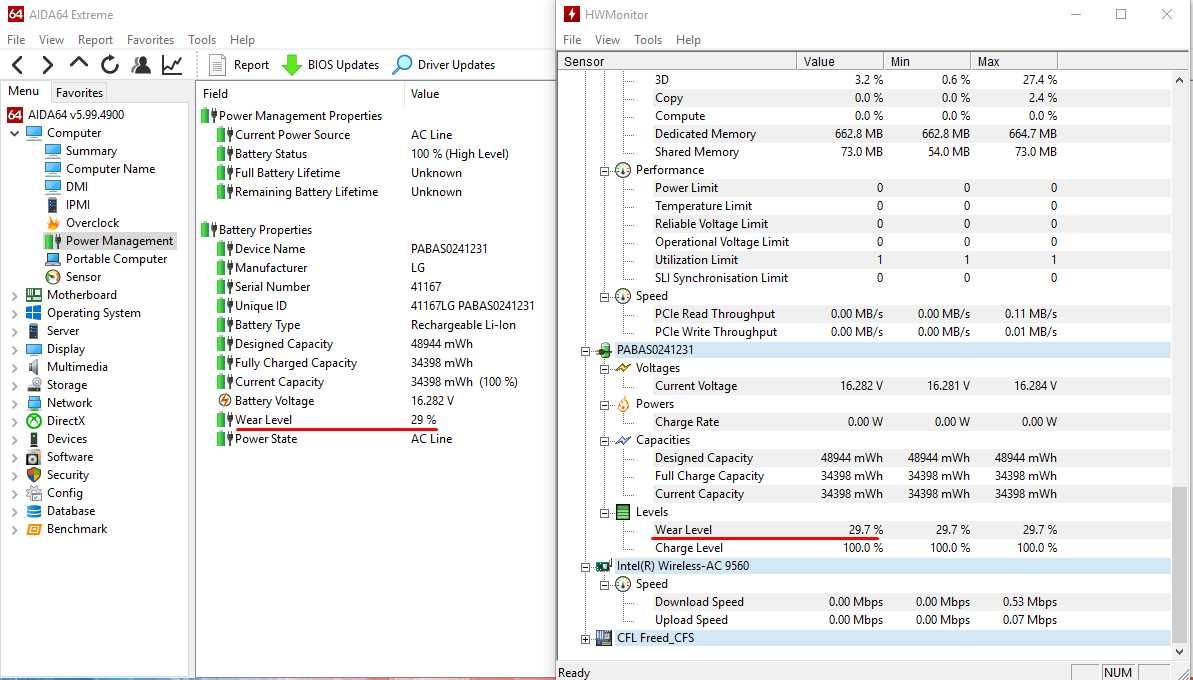Select Portable Computer in the AIDA64 tree
The width and height of the screenshot is (1193, 680).
click(x=116, y=259)
